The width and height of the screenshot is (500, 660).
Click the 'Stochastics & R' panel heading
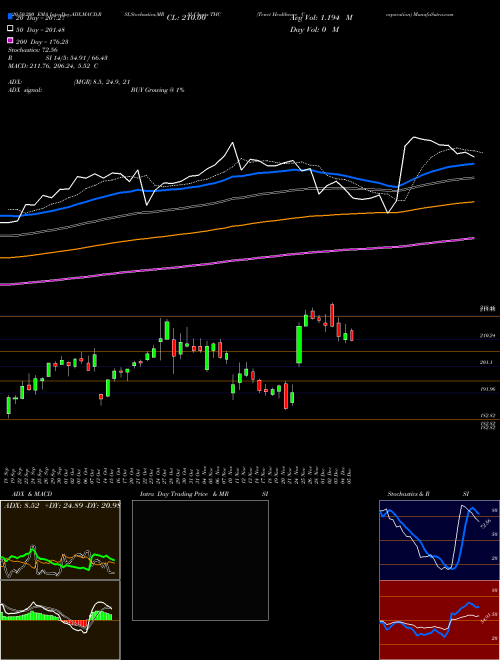[x=408, y=494]
